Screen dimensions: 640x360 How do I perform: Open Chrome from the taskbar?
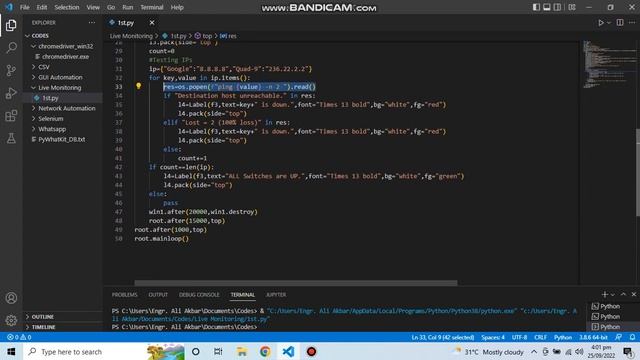[265, 351]
